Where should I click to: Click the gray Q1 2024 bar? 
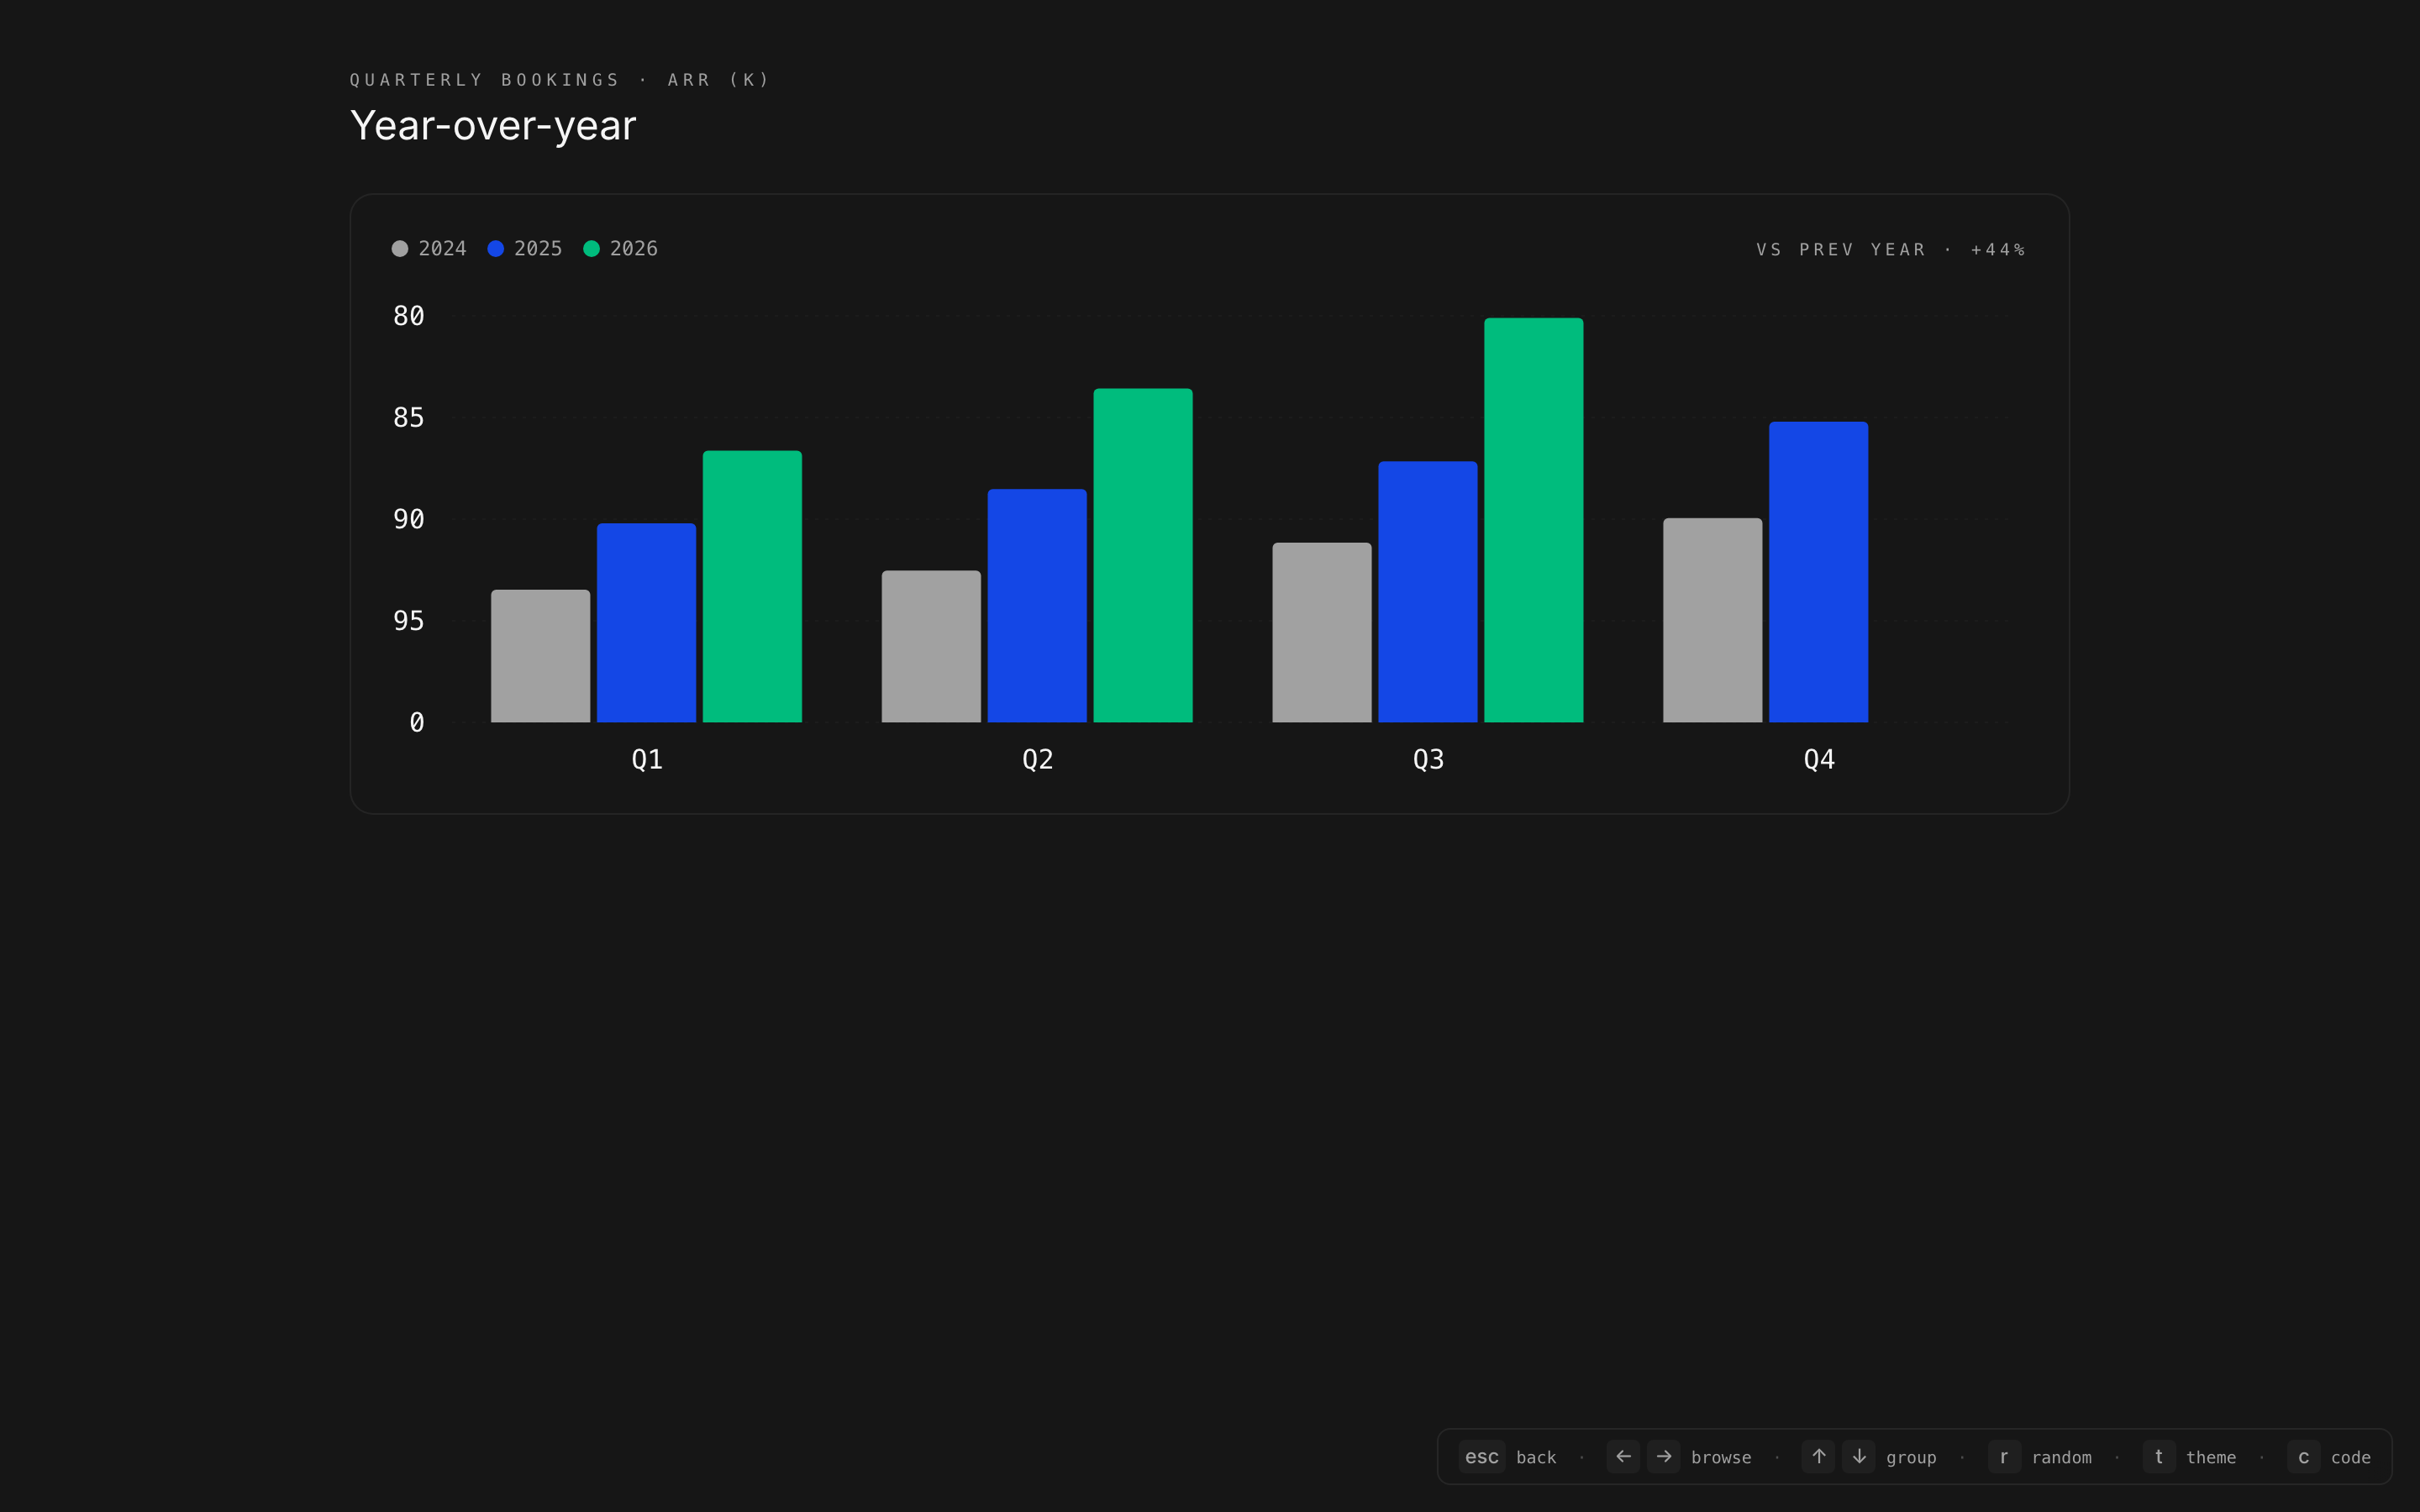point(540,656)
